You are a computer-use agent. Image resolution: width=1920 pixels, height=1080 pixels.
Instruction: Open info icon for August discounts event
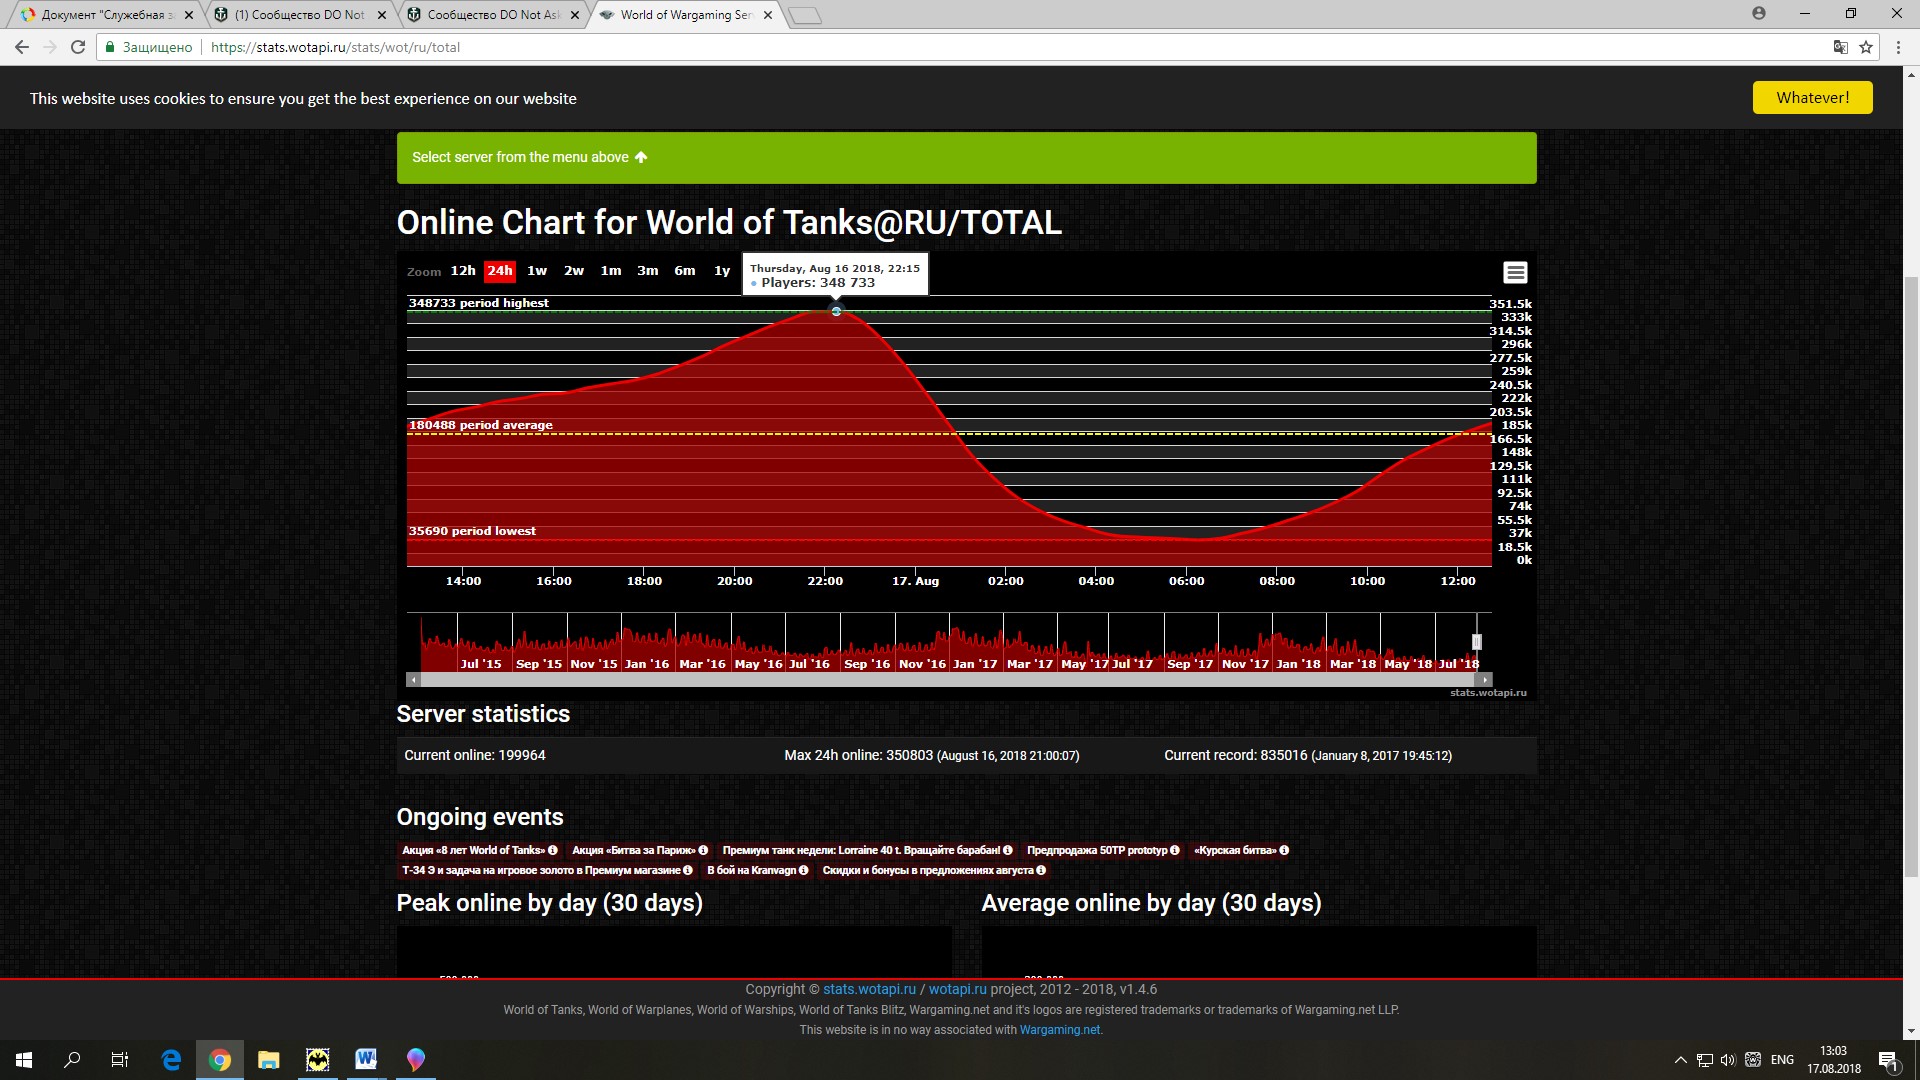(1041, 870)
